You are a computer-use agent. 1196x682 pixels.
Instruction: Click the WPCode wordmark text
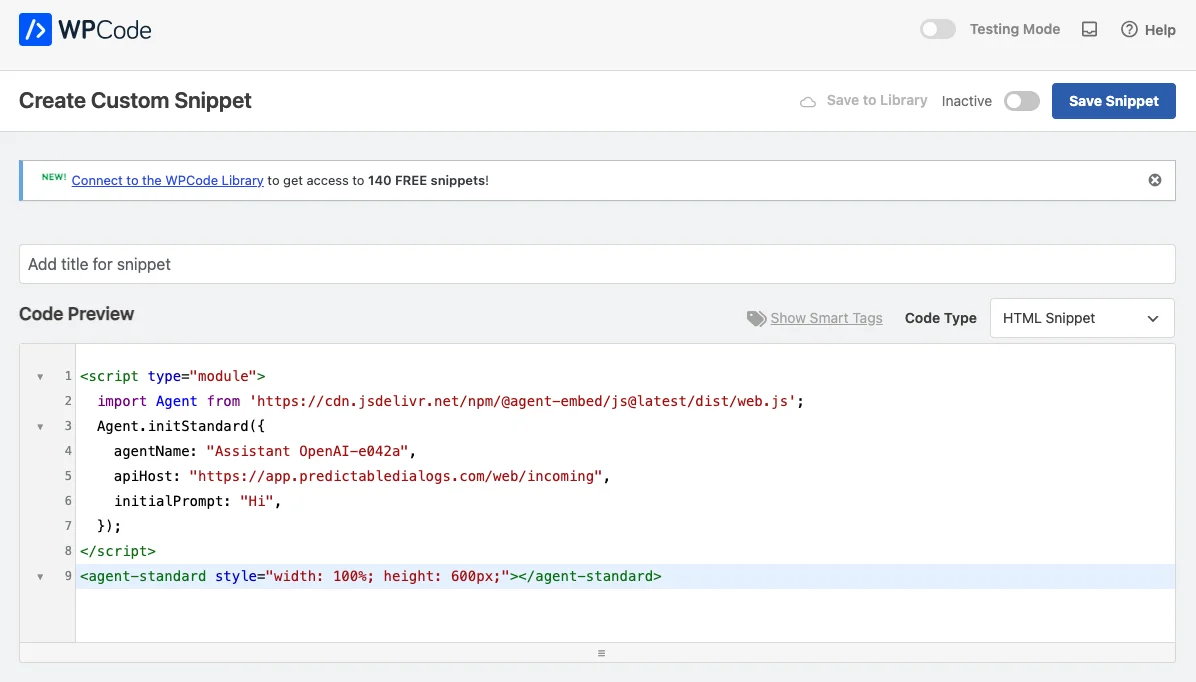[105, 30]
